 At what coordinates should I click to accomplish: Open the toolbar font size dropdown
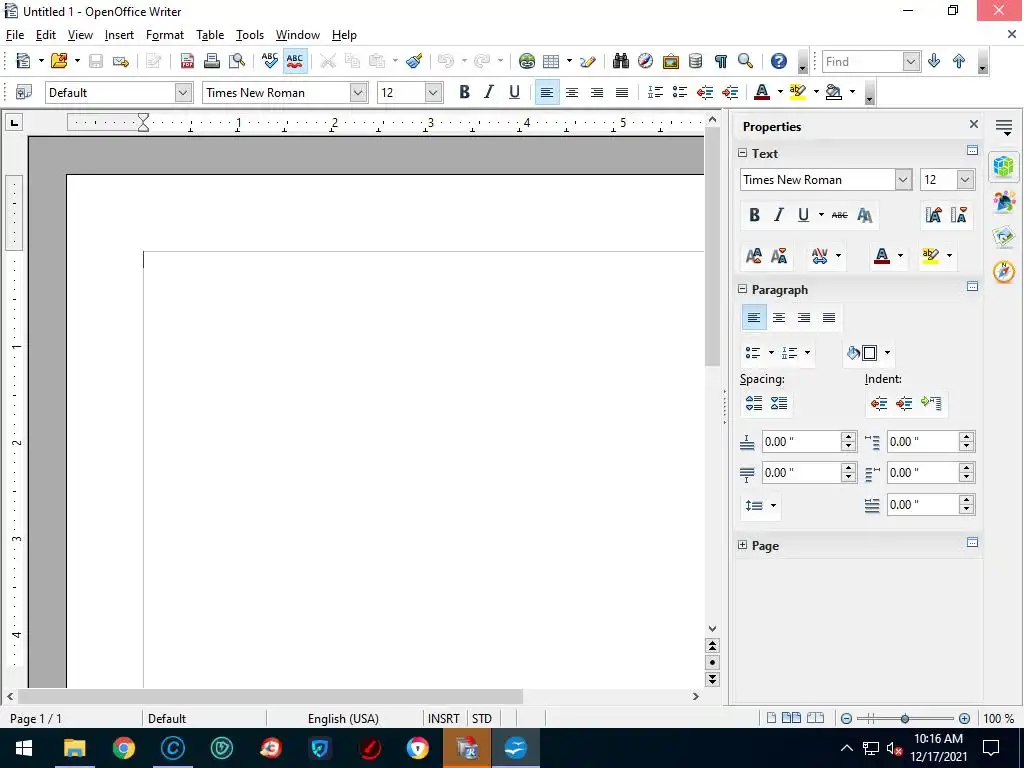point(433,93)
